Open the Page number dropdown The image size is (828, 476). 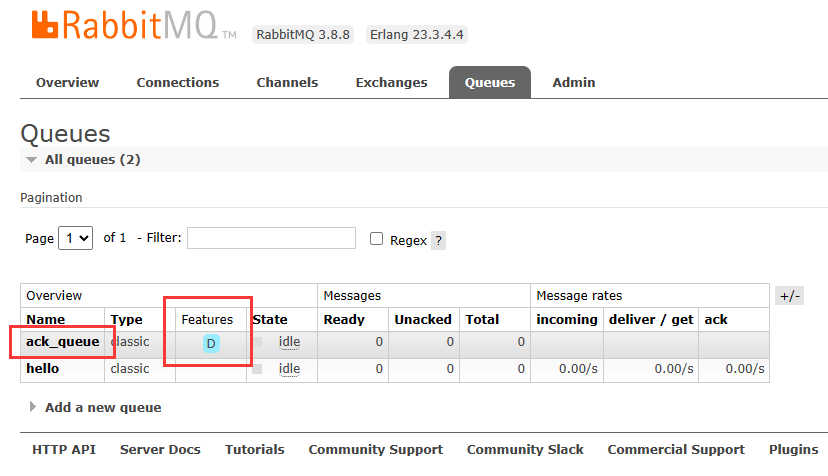click(x=76, y=238)
